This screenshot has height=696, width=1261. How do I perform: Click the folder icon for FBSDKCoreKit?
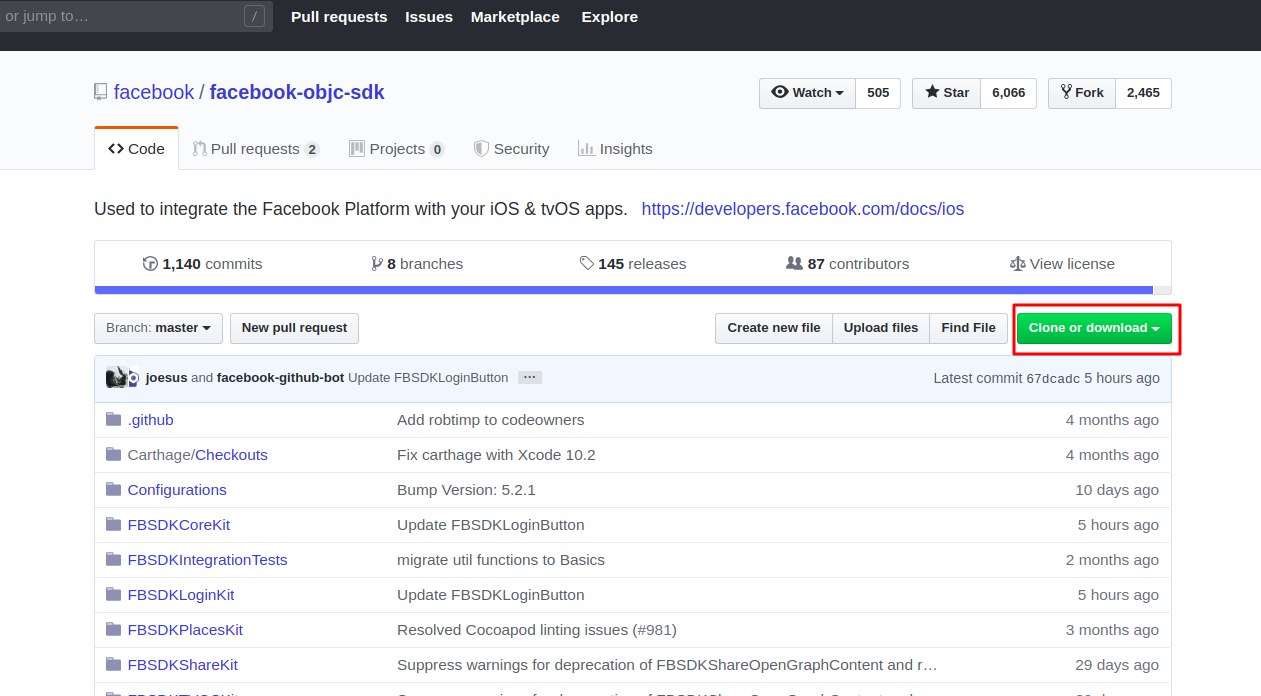click(x=113, y=525)
